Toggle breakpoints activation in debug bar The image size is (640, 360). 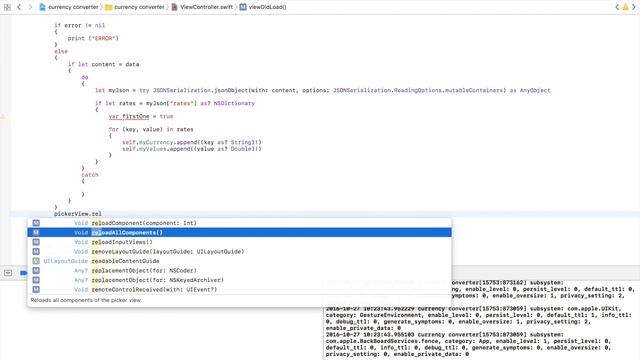(23, 273)
